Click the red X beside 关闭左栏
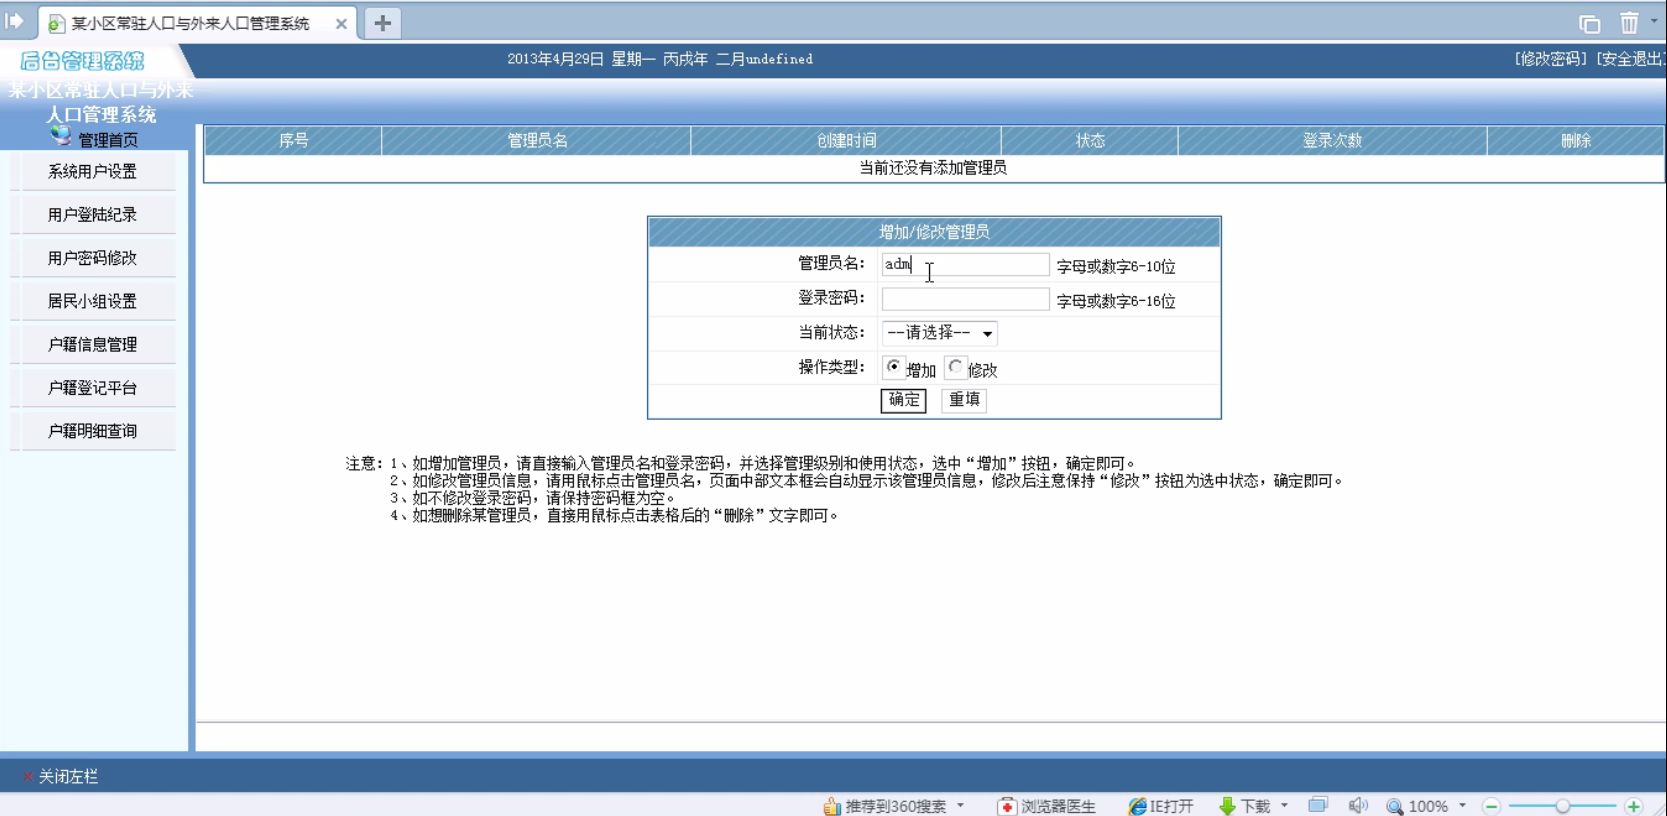1667x816 pixels. 28,776
